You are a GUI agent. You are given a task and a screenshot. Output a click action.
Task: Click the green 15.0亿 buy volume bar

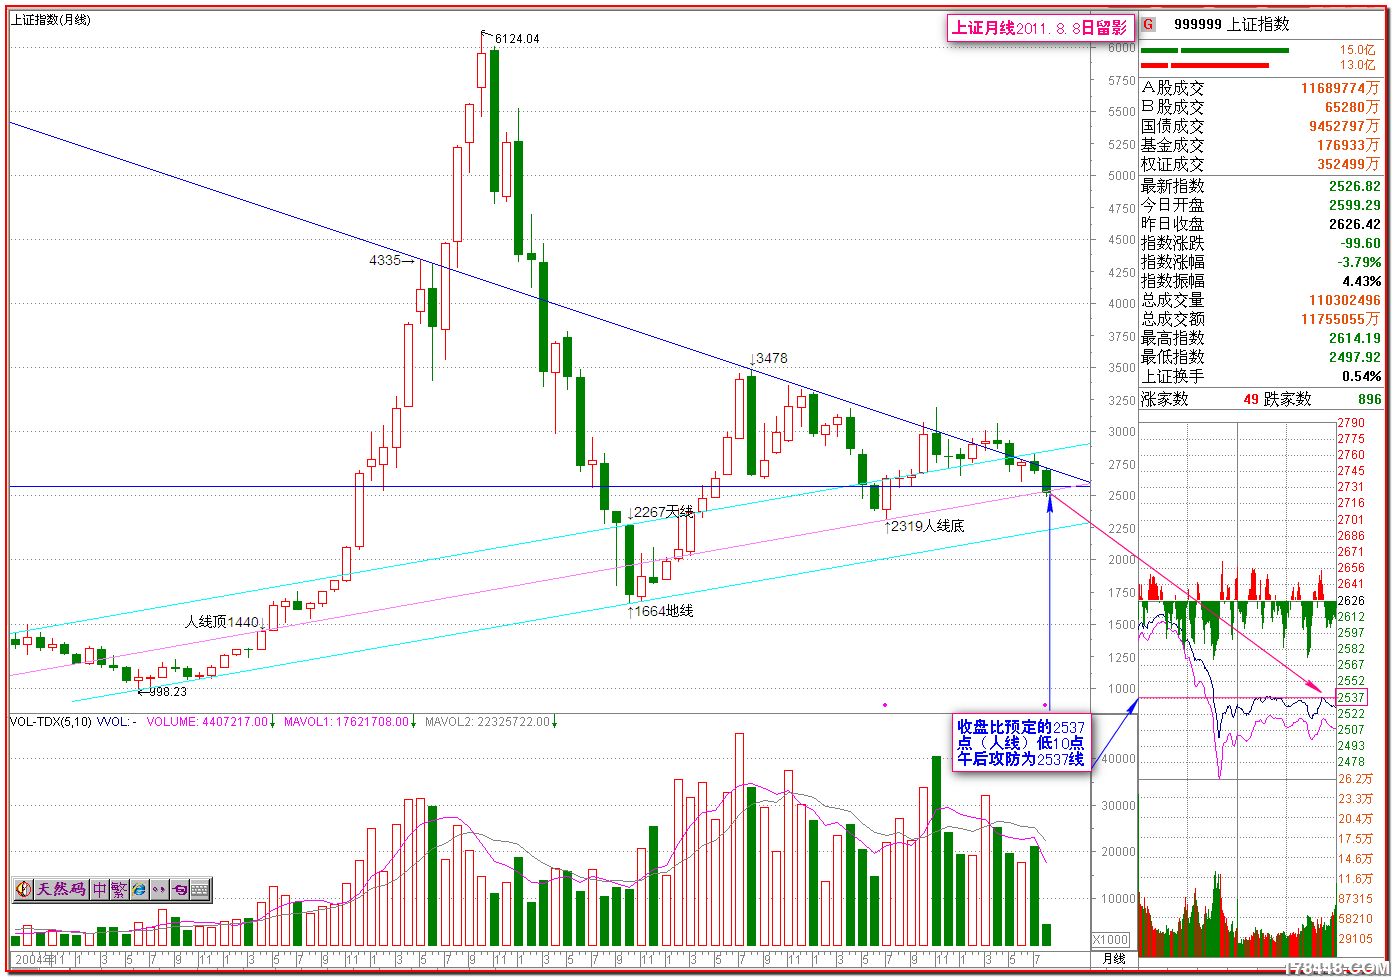click(1215, 50)
